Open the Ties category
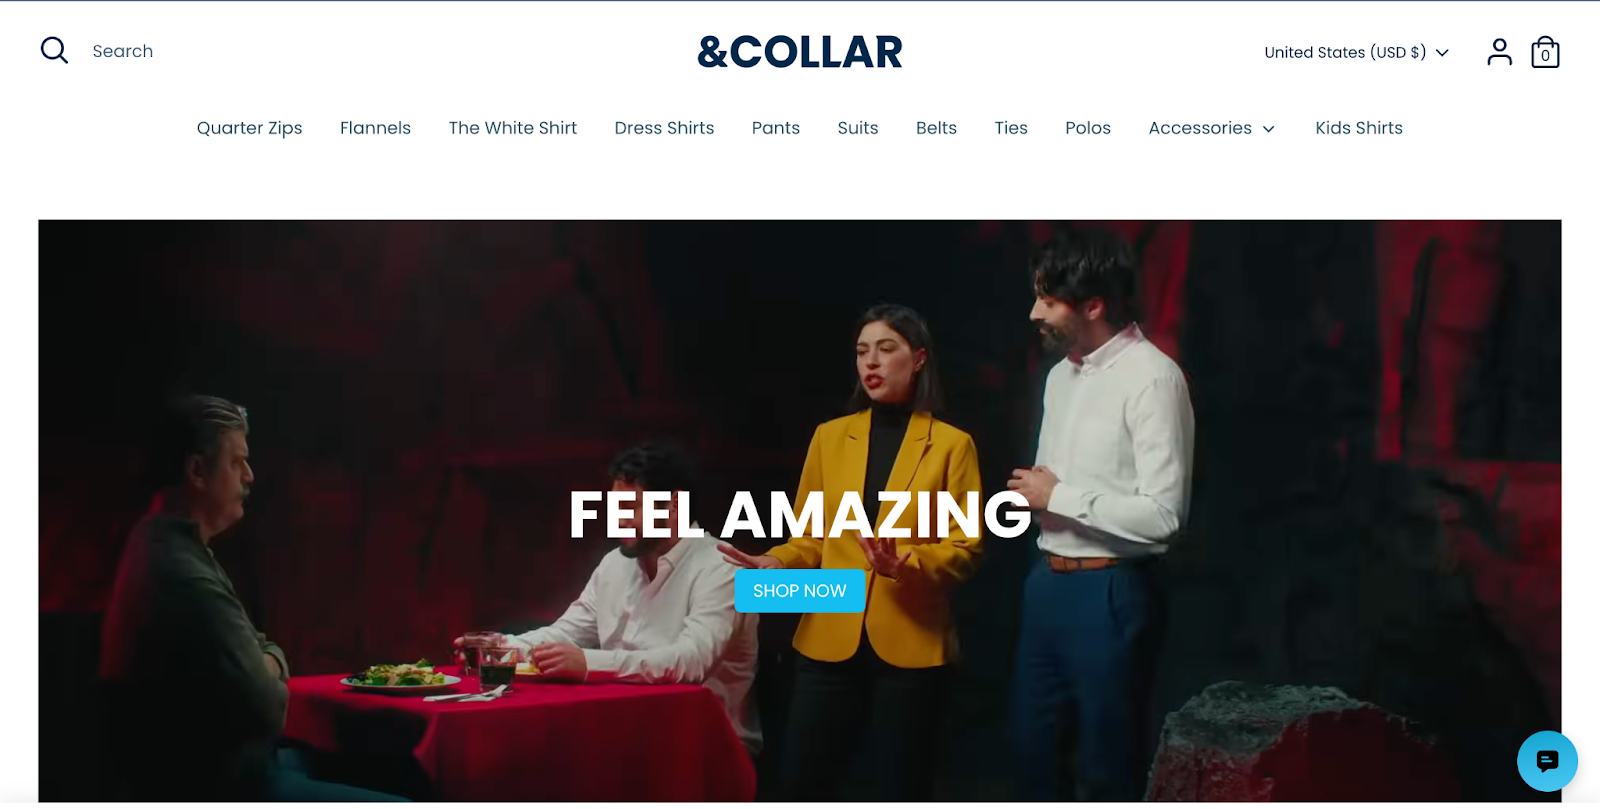This screenshot has width=1600, height=809. [x=1011, y=128]
